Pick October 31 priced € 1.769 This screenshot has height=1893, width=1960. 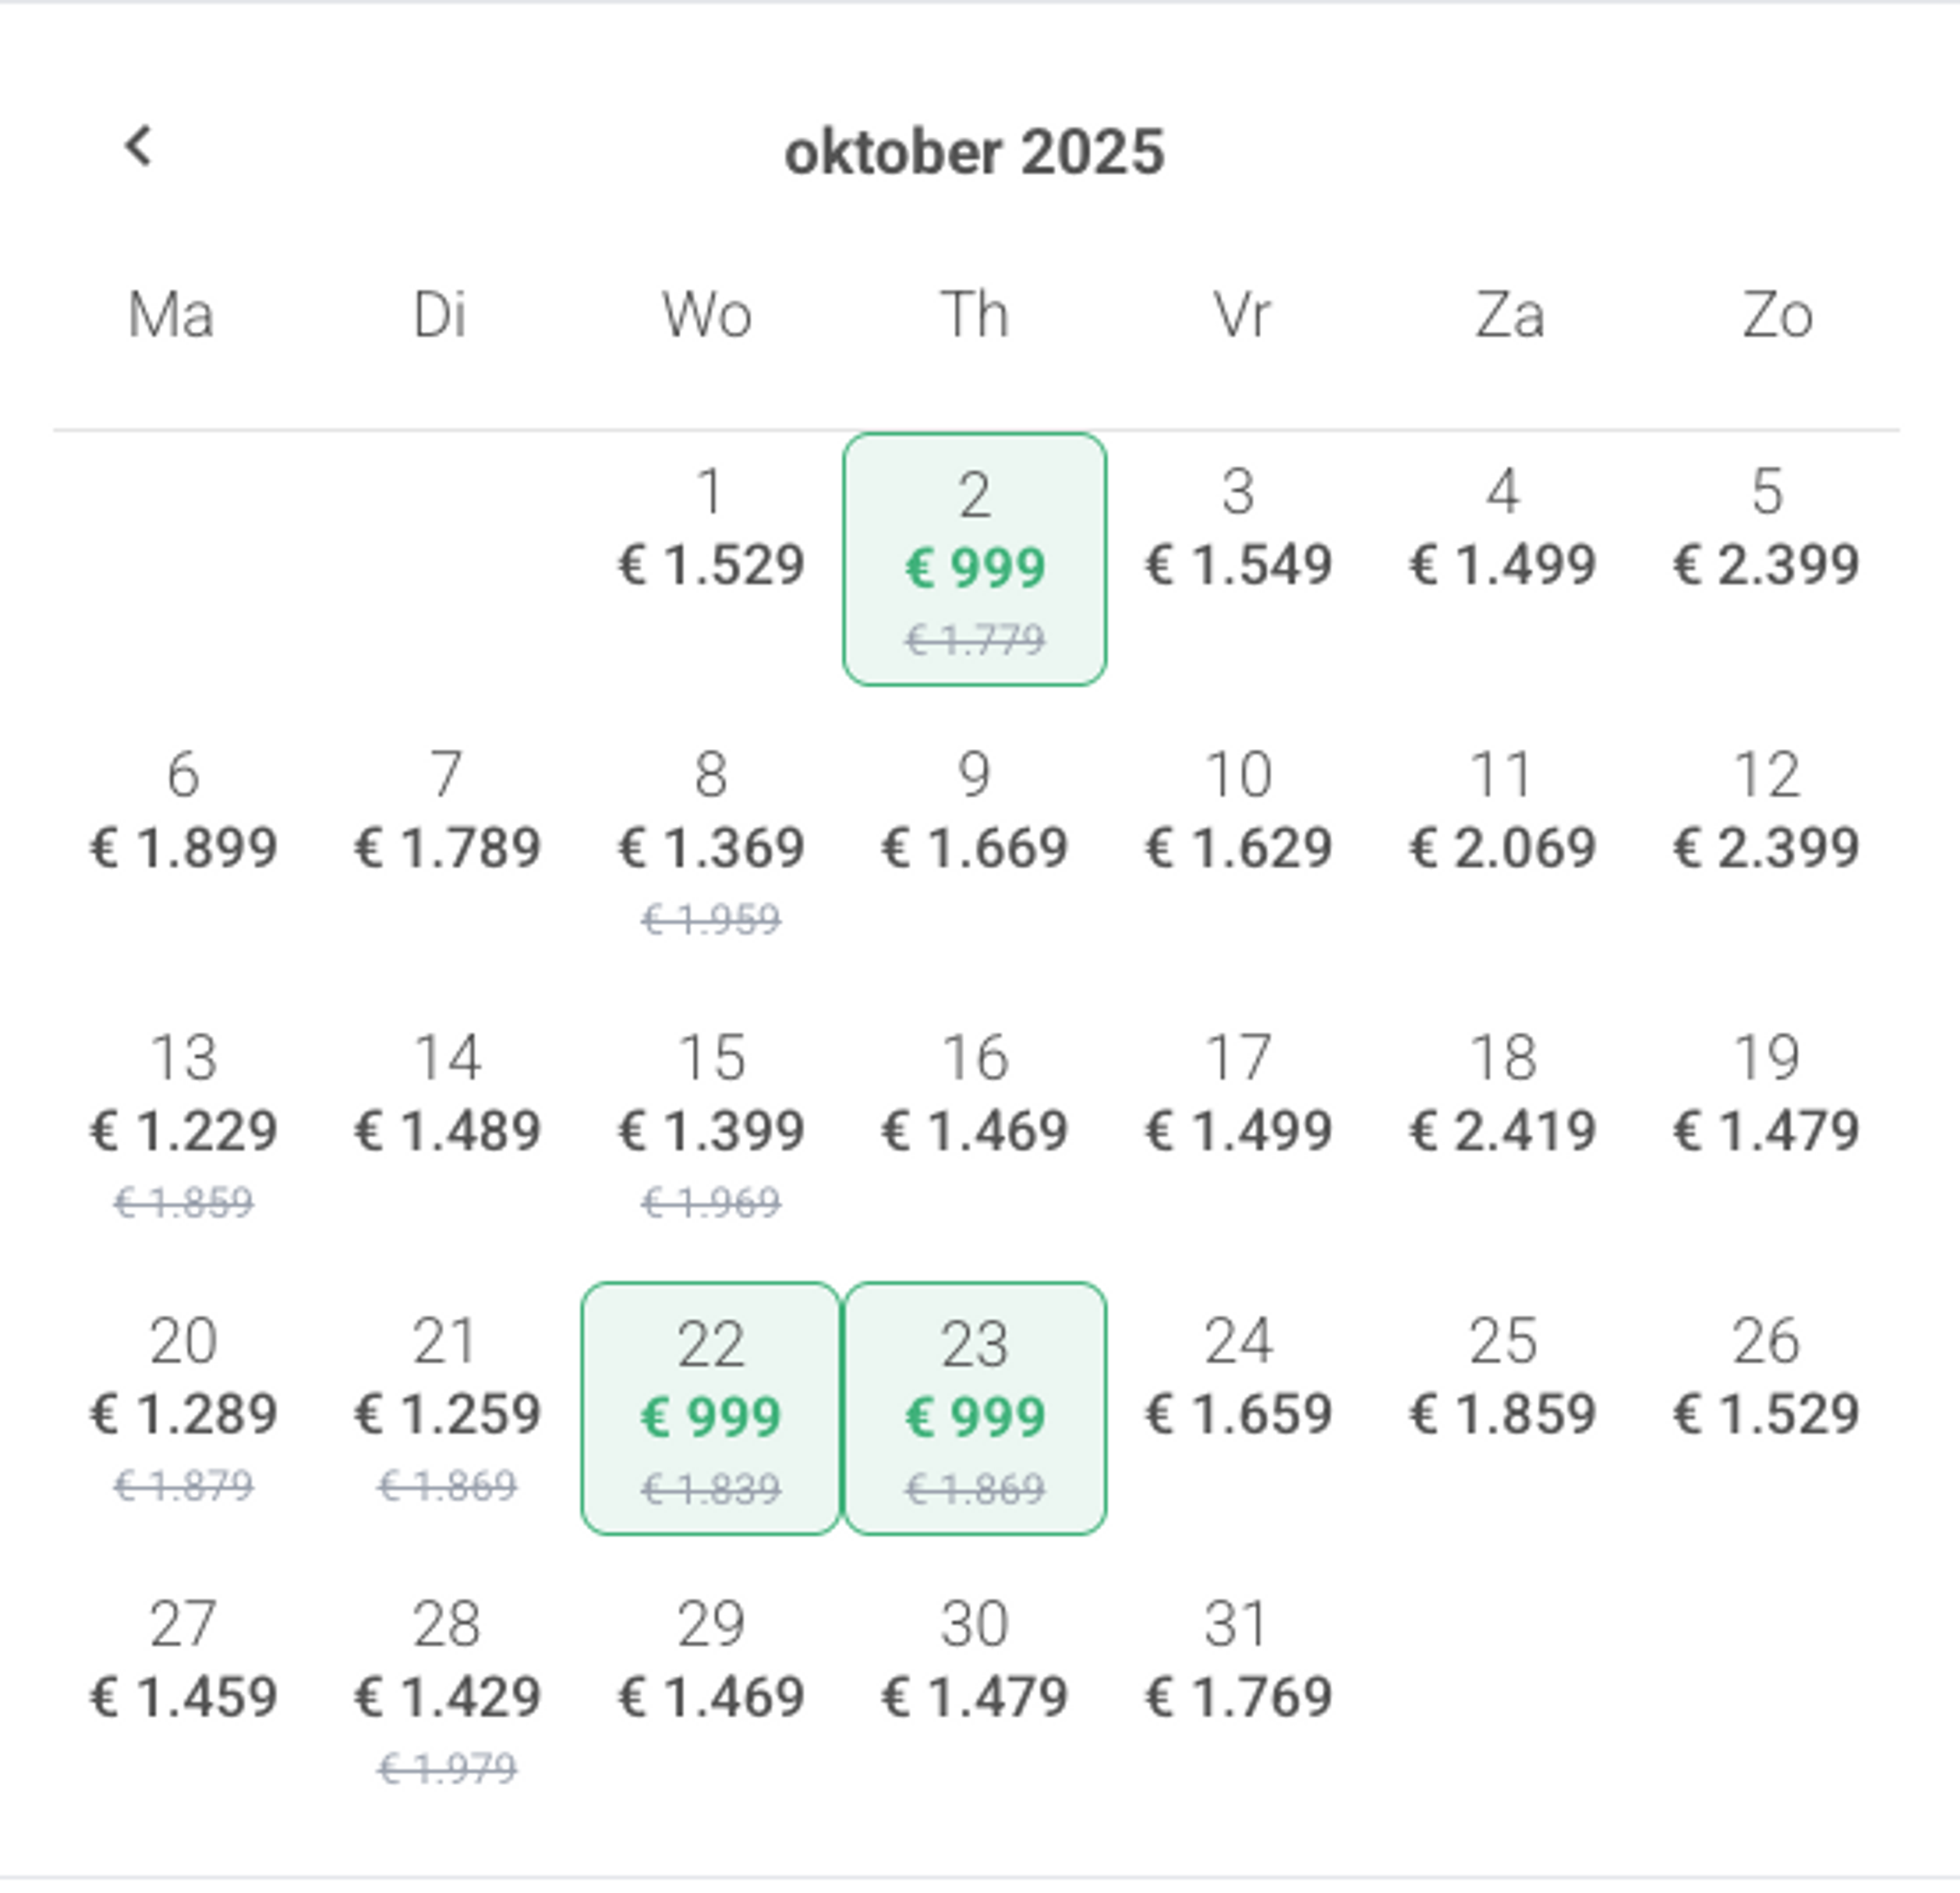(1239, 1691)
